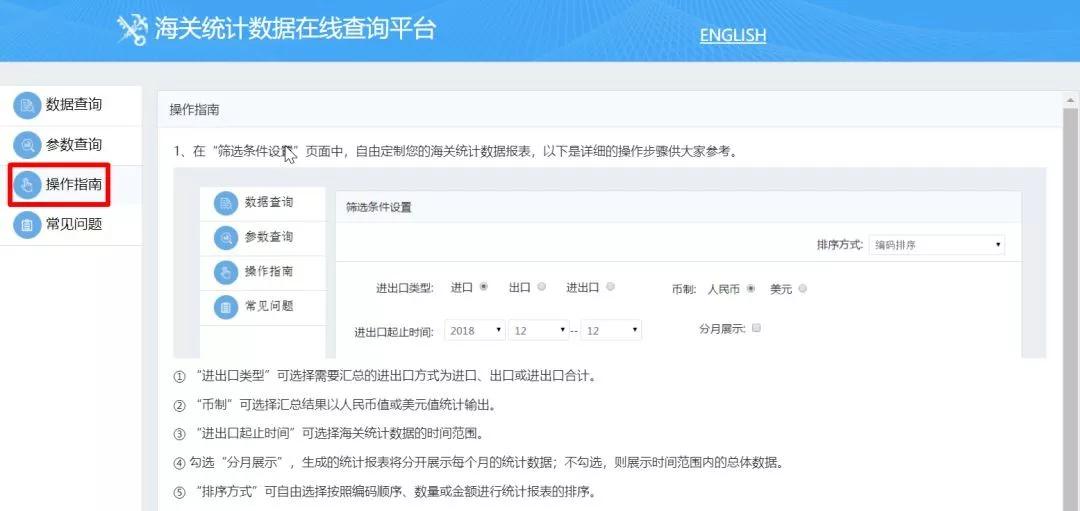Click the 进出口起止时间: label
Screen dimensions: 1080x511
[x=394, y=332]
